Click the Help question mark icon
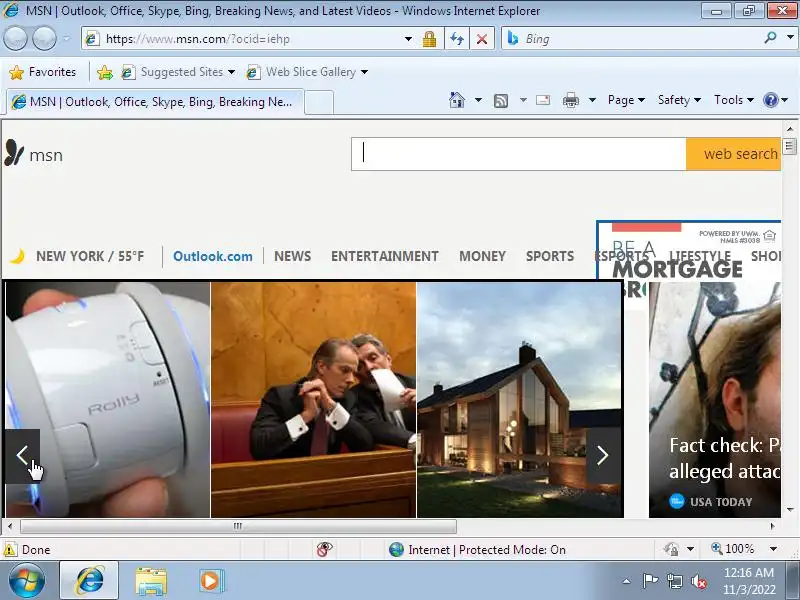800x600 pixels. click(x=770, y=100)
